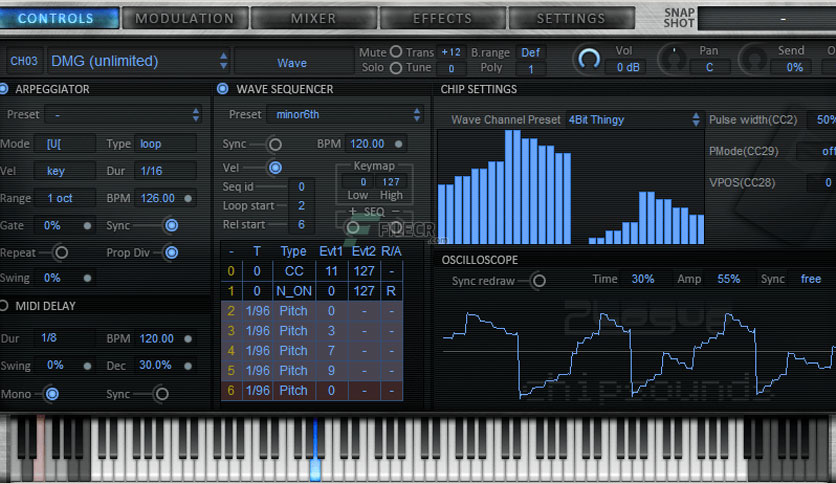Click the Trans +12 value

451,52
